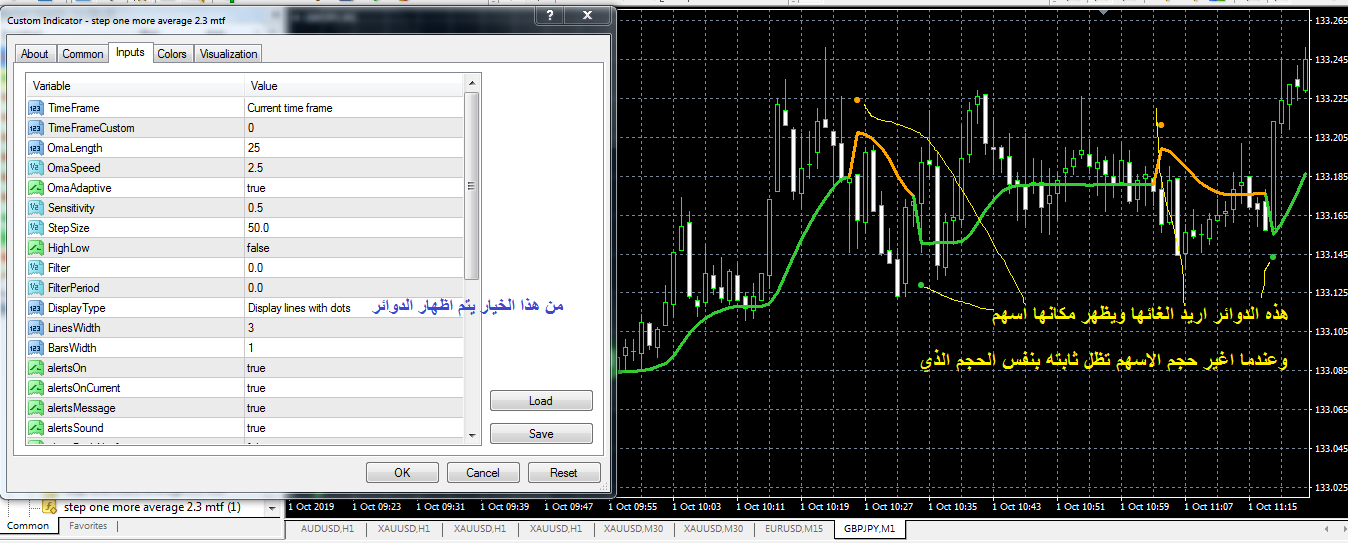Select the GBPJPY,M1 chart tab
Image resolution: width=1348 pixels, height=543 pixels.
[872, 528]
